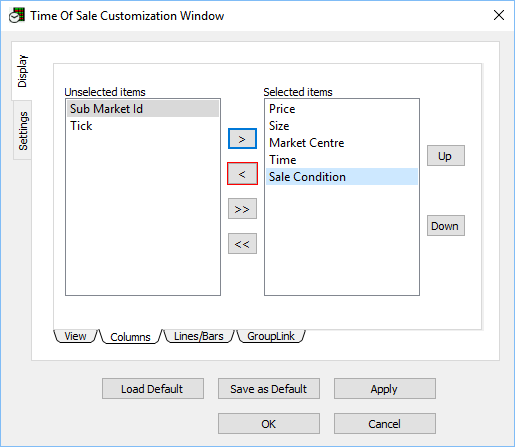Viewport: 515px width, 447px height.
Task: Move selected column Up
Action: (446, 156)
